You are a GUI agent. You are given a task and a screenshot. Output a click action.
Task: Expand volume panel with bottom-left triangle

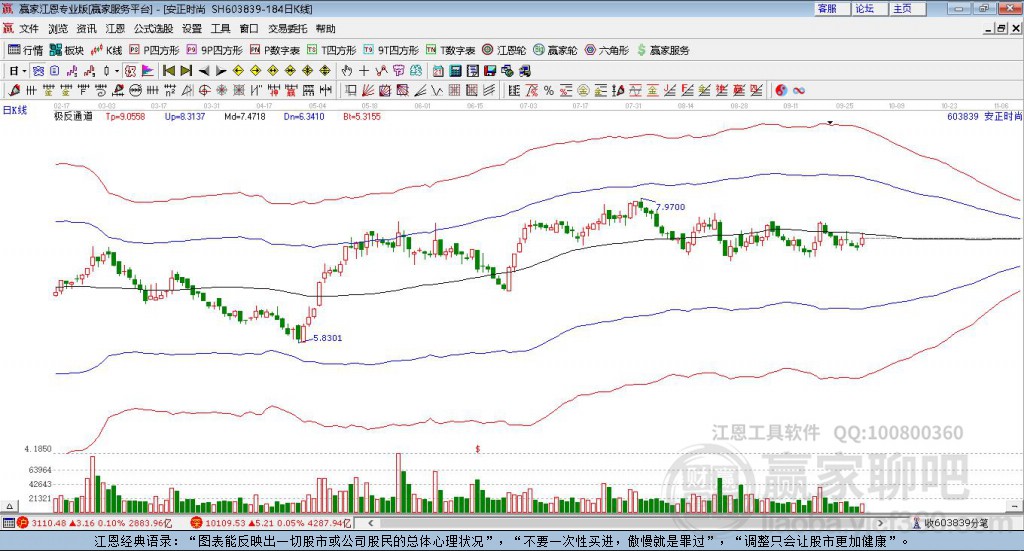[x=9, y=506]
